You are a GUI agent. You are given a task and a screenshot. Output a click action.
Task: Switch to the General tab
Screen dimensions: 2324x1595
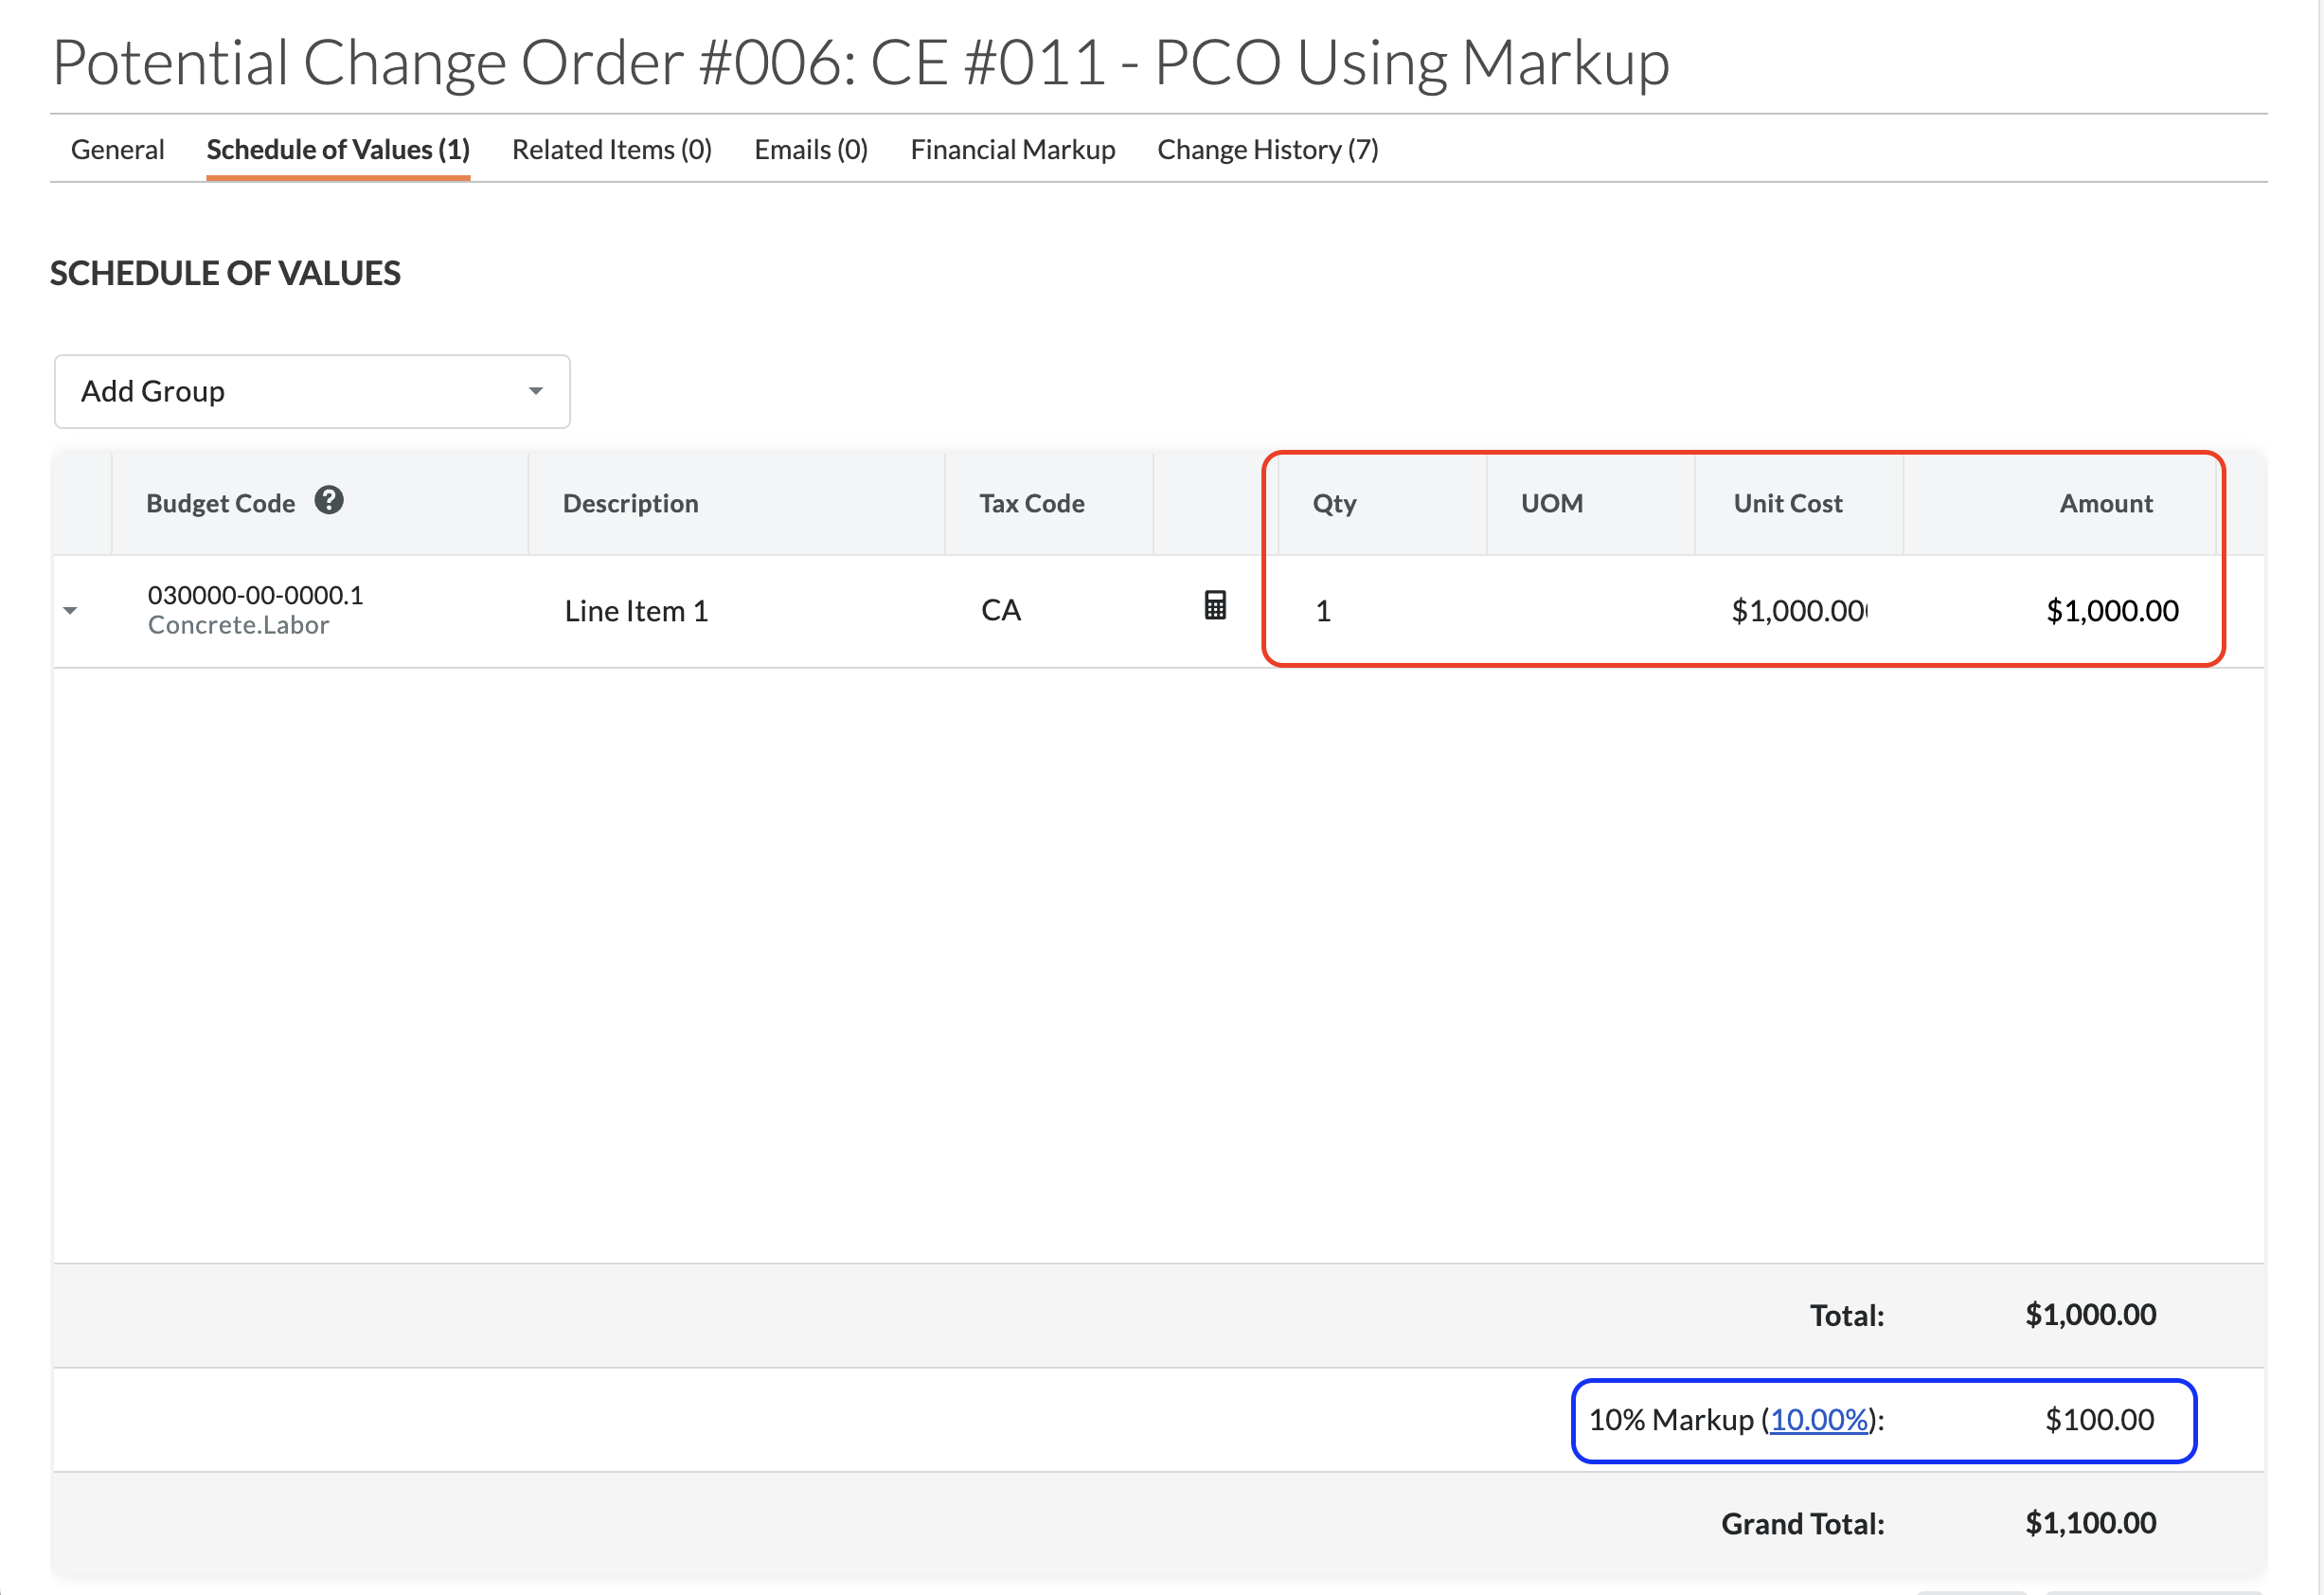click(x=117, y=150)
